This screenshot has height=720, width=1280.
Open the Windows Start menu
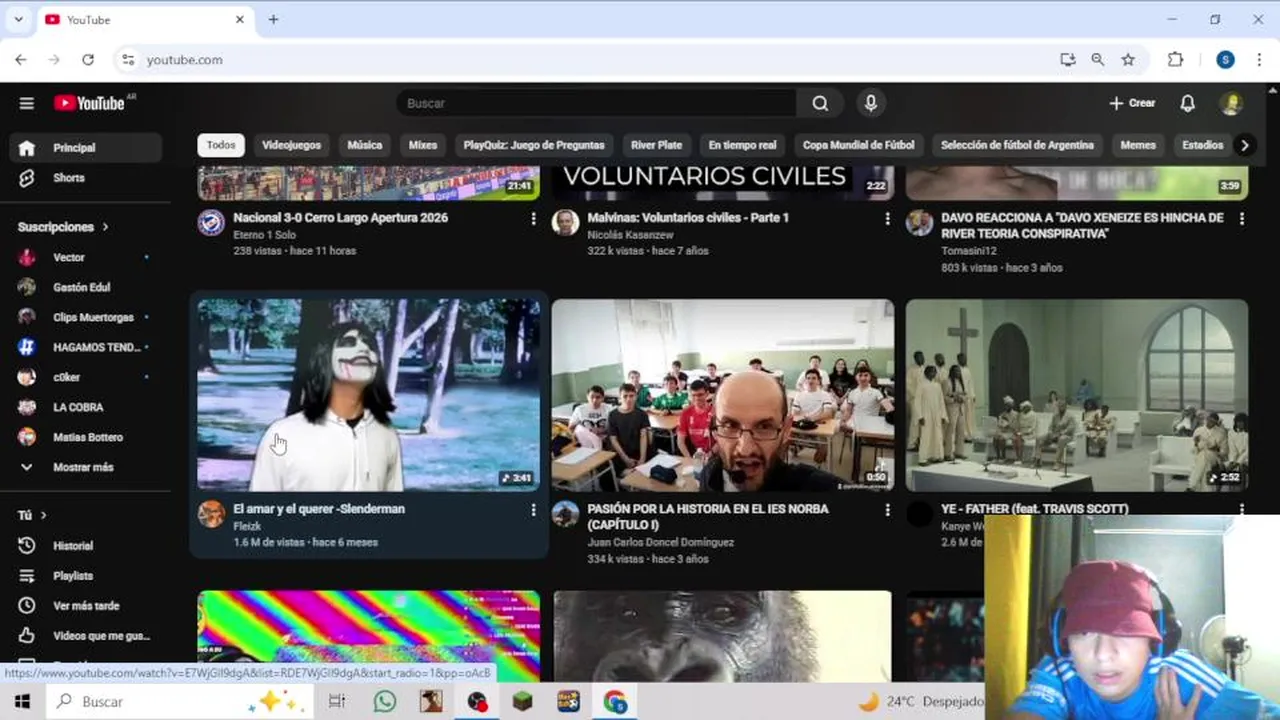point(21,701)
